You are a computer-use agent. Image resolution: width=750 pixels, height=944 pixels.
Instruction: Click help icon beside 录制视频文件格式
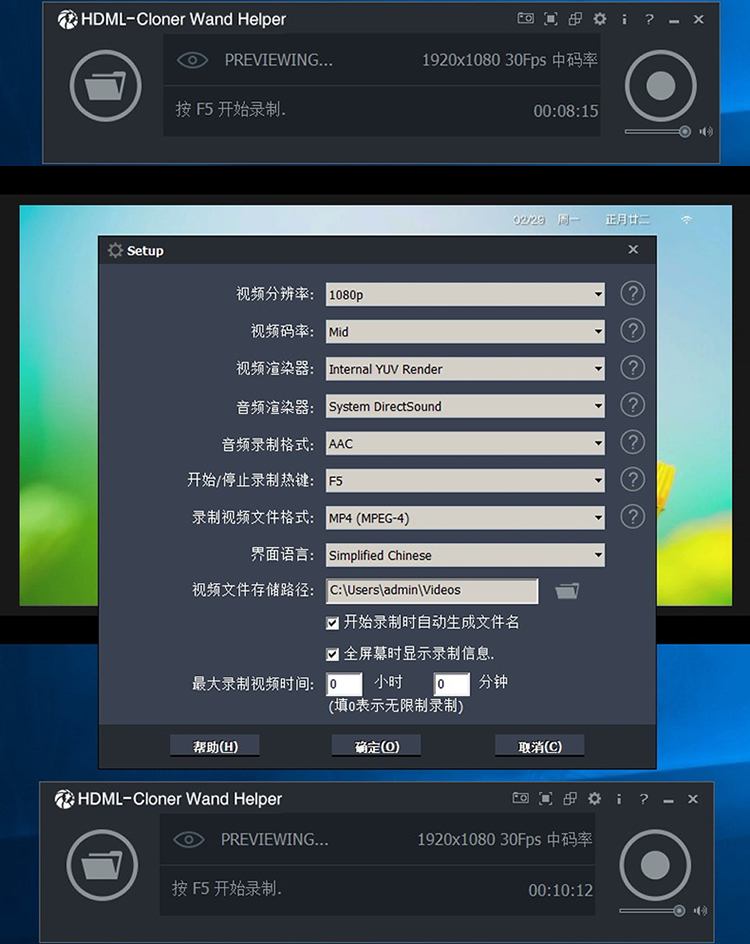633,517
